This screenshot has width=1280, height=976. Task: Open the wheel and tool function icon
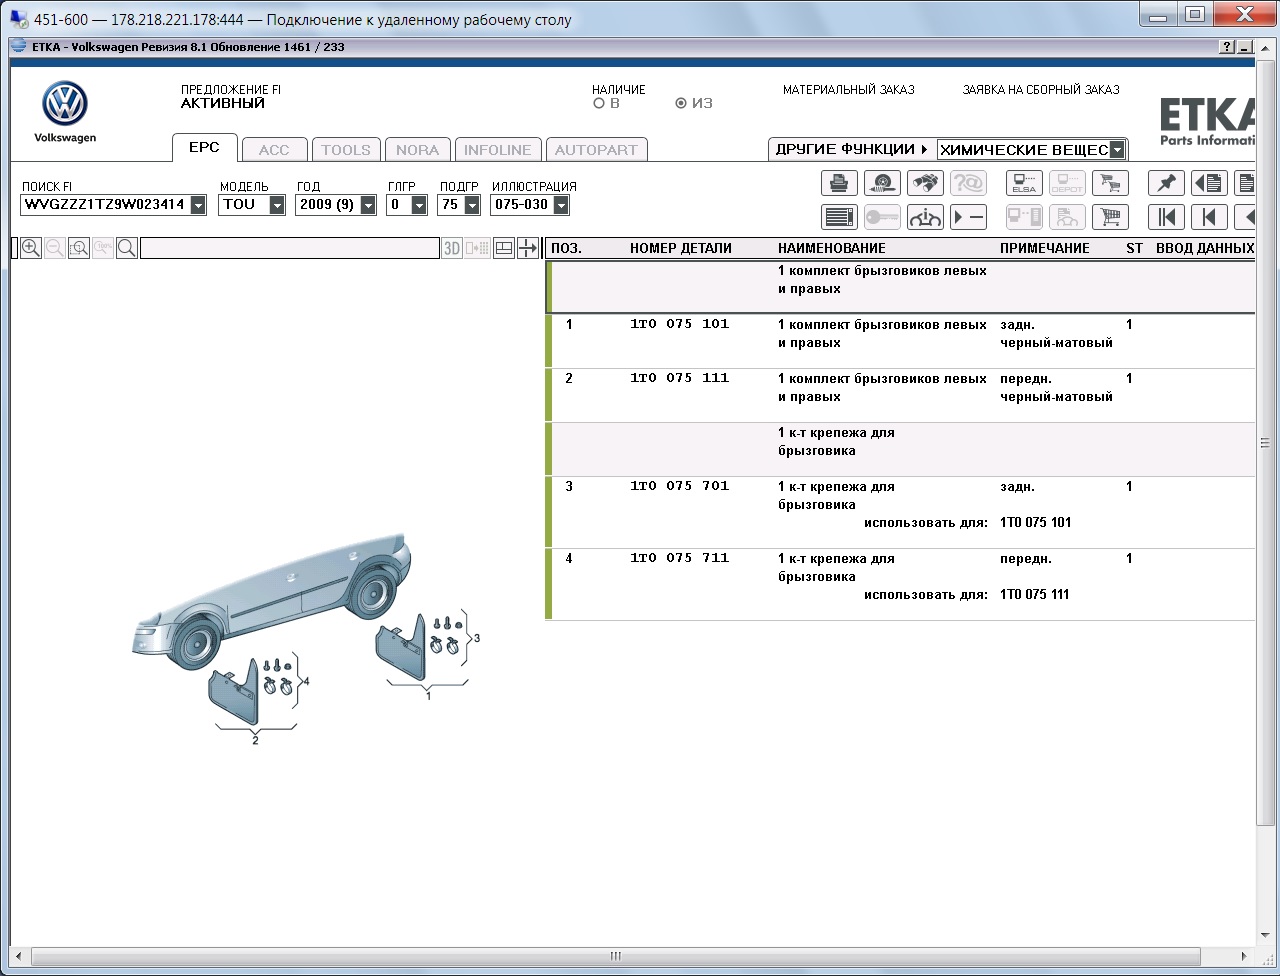882,183
